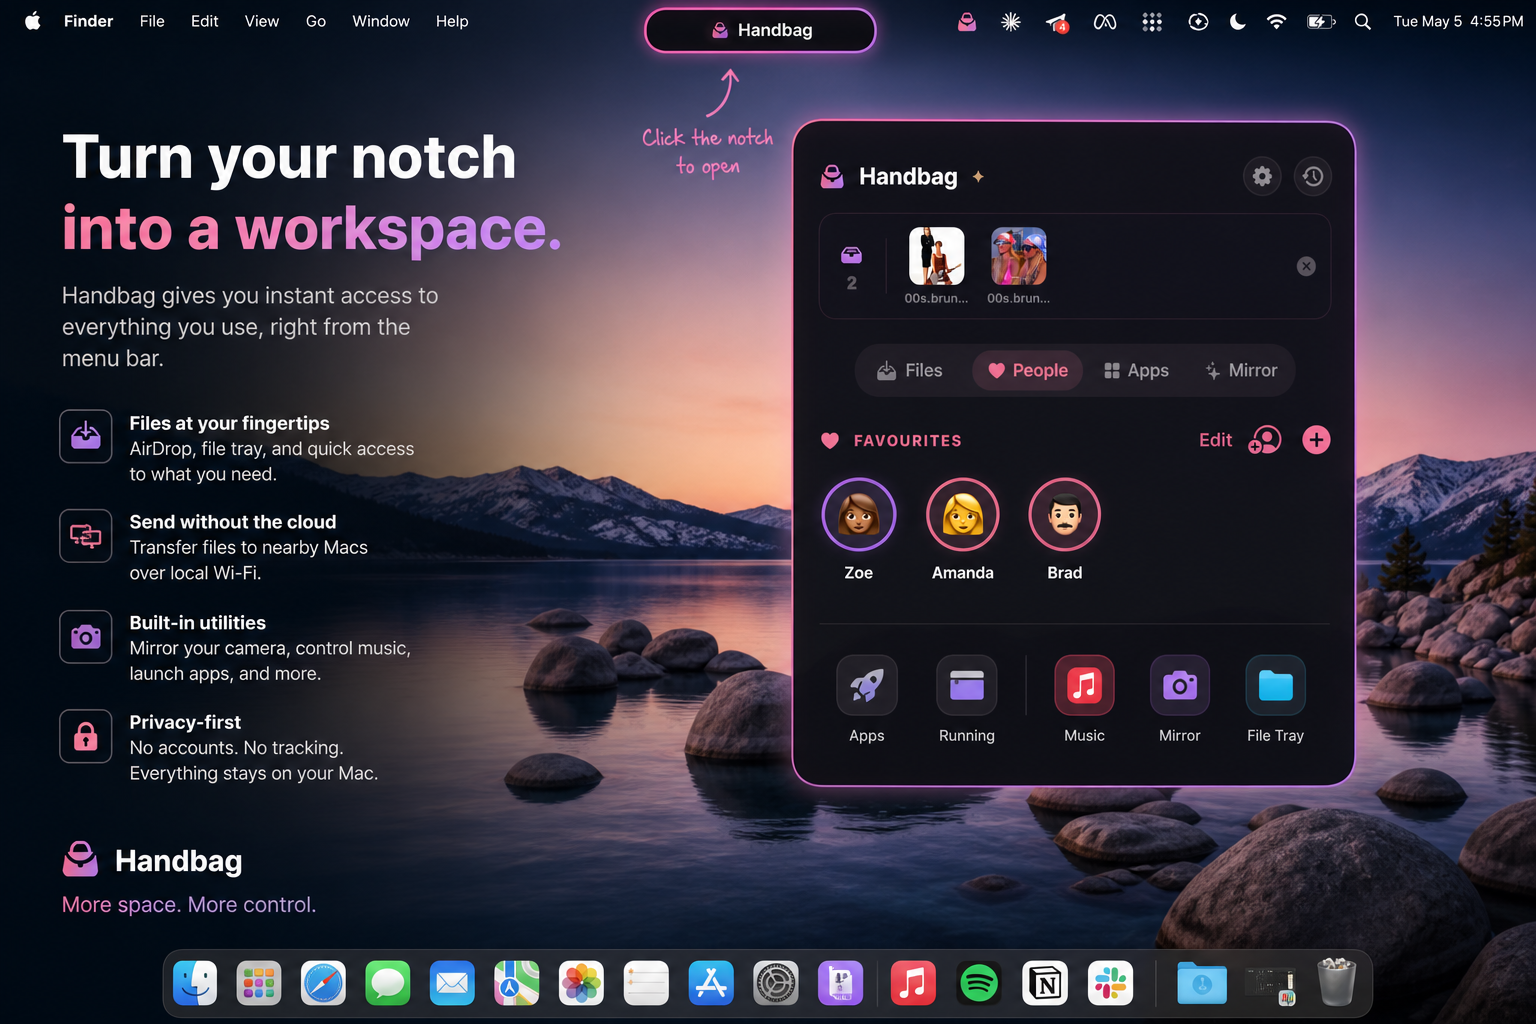This screenshot has height=1024, width=1536.
Task: Launch Slack from the Dock
Action: pyautogui.click(x=1110, y=984)
